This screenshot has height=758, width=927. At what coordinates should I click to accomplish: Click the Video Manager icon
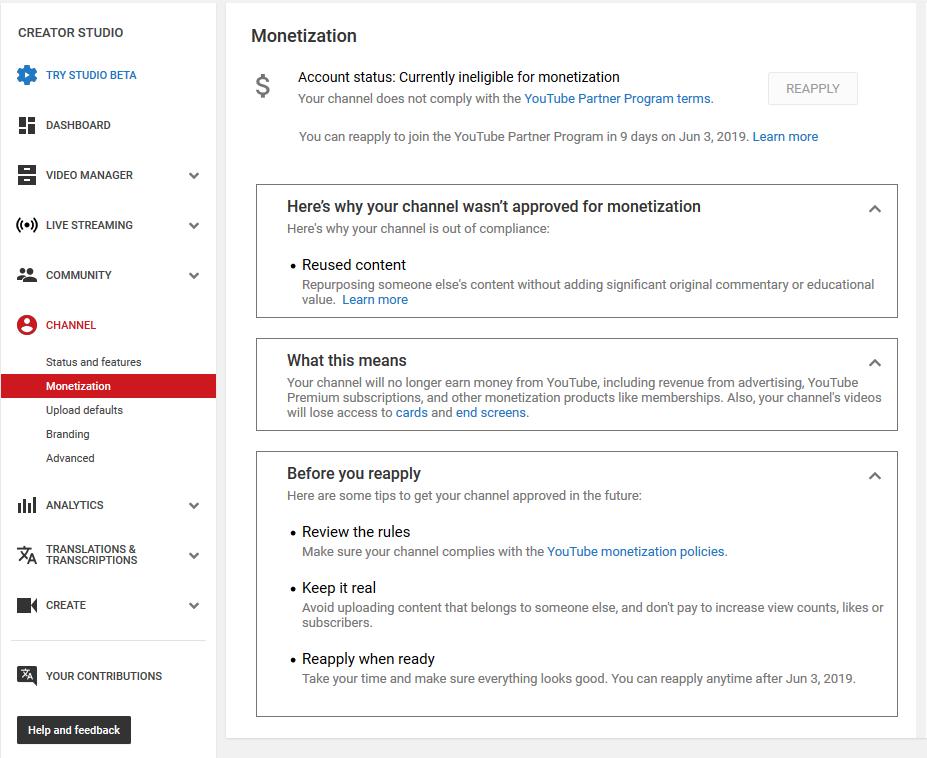[27, 175]
